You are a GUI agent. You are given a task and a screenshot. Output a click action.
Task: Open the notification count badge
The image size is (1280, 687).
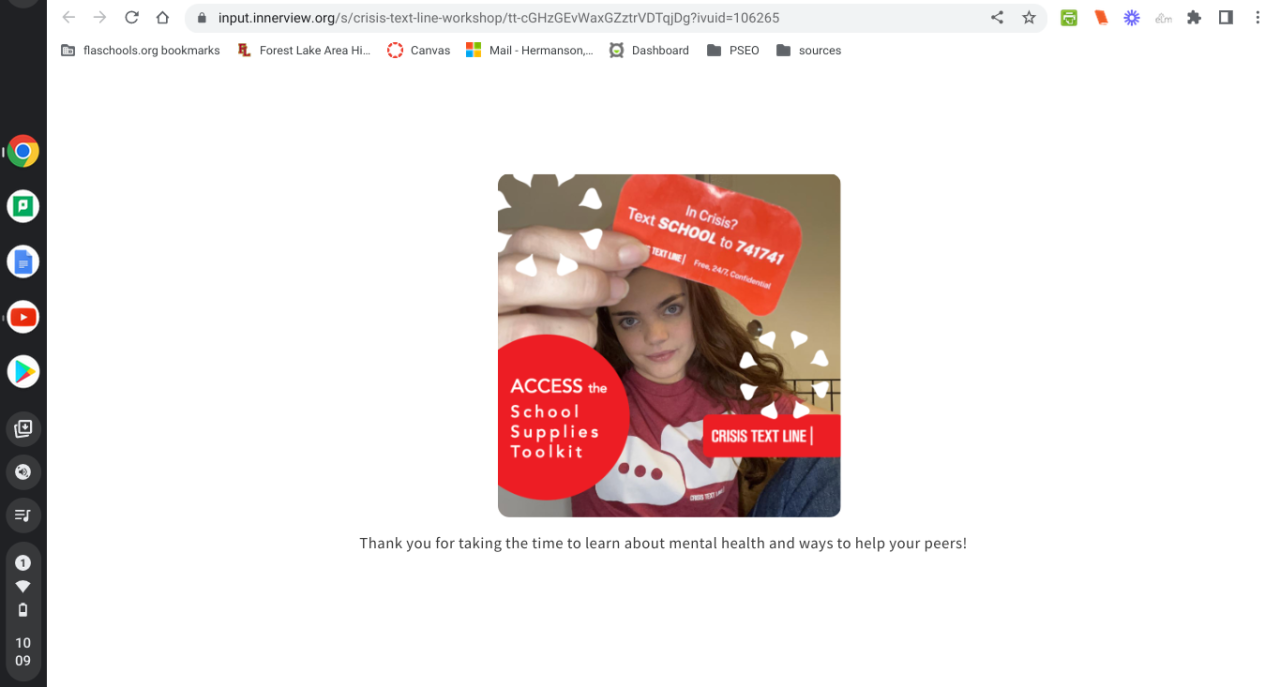coord(23,563)
